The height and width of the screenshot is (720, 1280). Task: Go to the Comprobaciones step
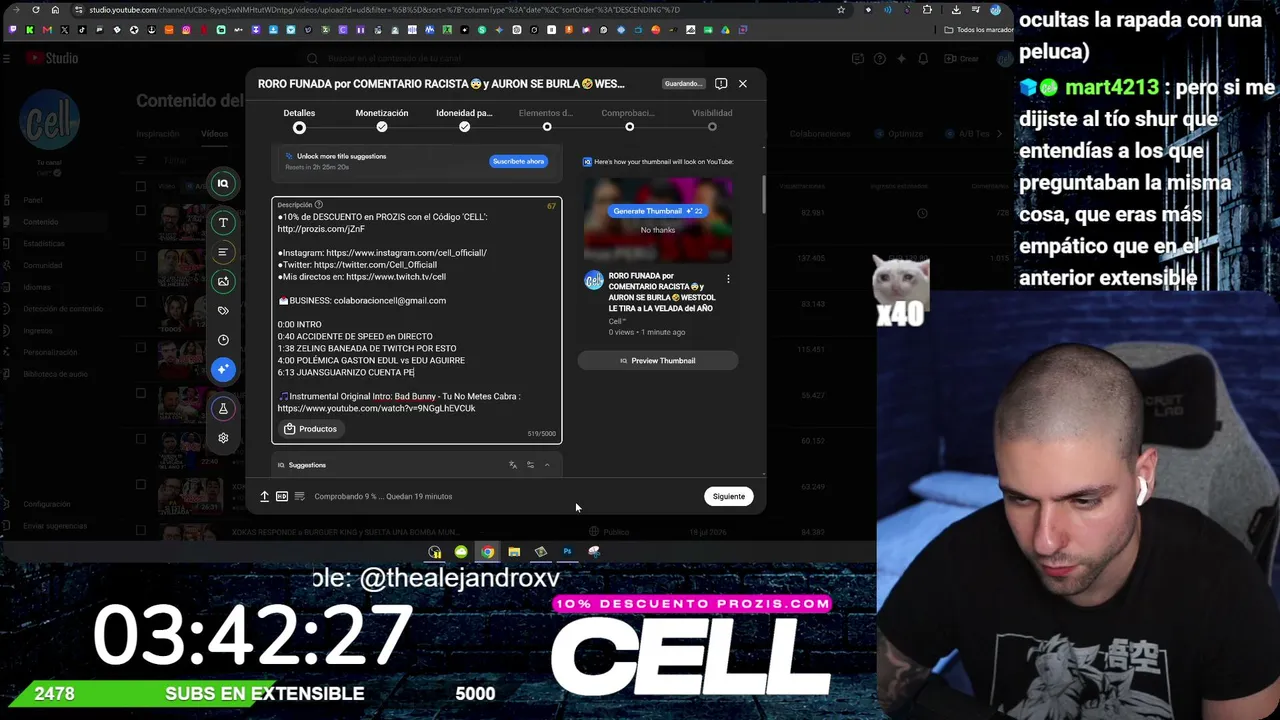click(629, 119)
